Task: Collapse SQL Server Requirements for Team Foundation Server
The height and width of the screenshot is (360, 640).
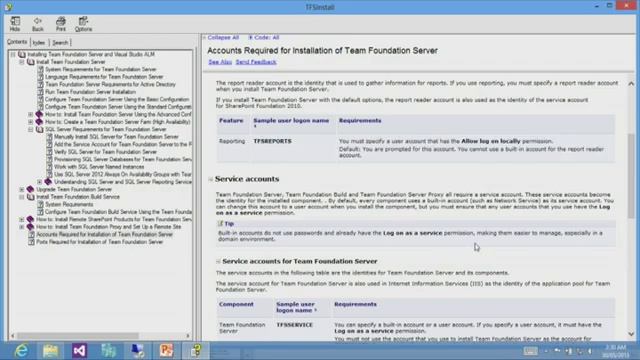Action: point(31,129)
